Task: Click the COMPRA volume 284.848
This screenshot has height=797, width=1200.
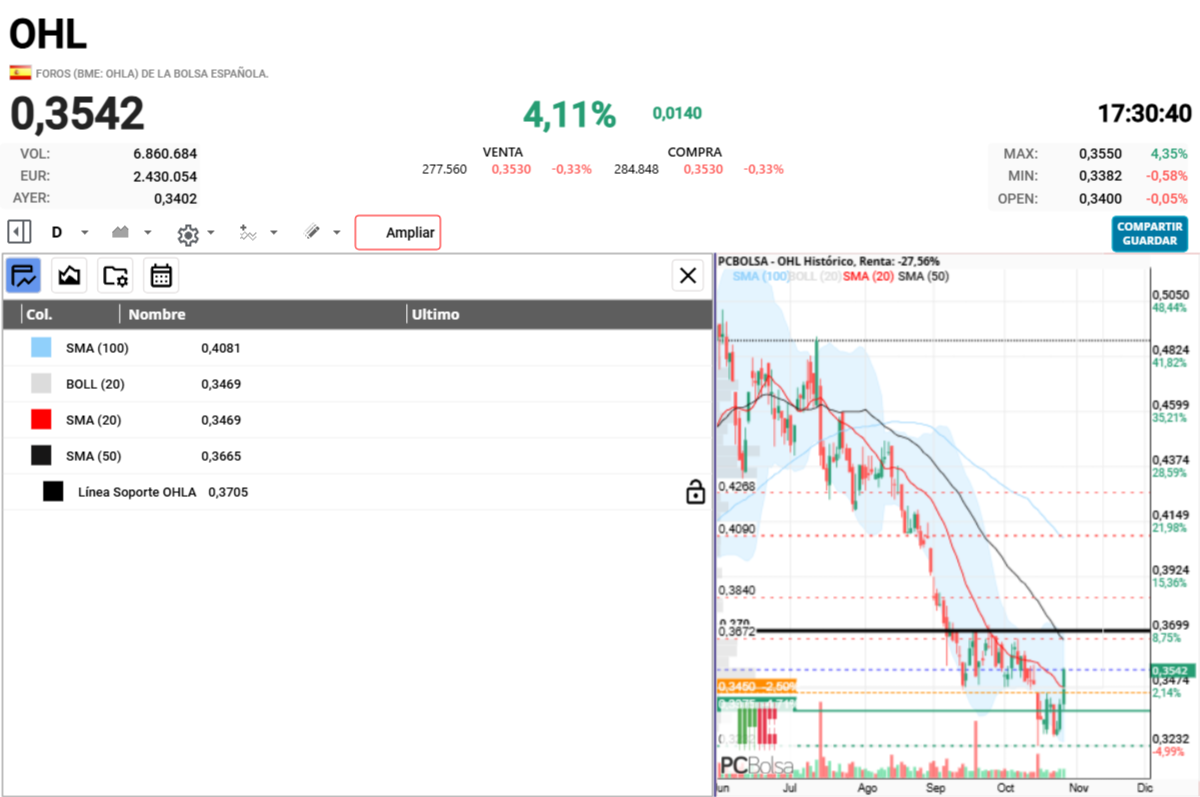Action: click(636, 169)
